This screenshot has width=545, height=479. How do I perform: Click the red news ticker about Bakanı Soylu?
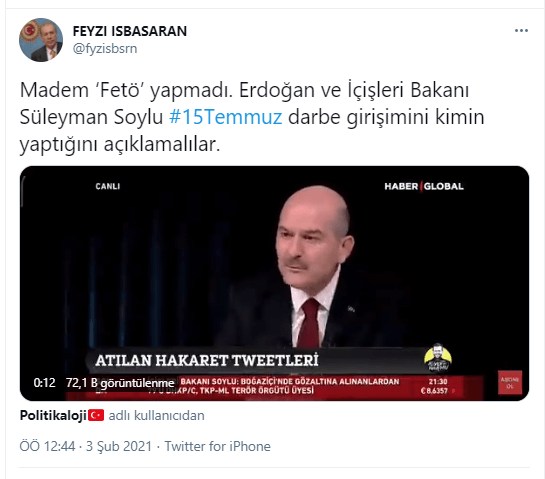tap(290, 386)
